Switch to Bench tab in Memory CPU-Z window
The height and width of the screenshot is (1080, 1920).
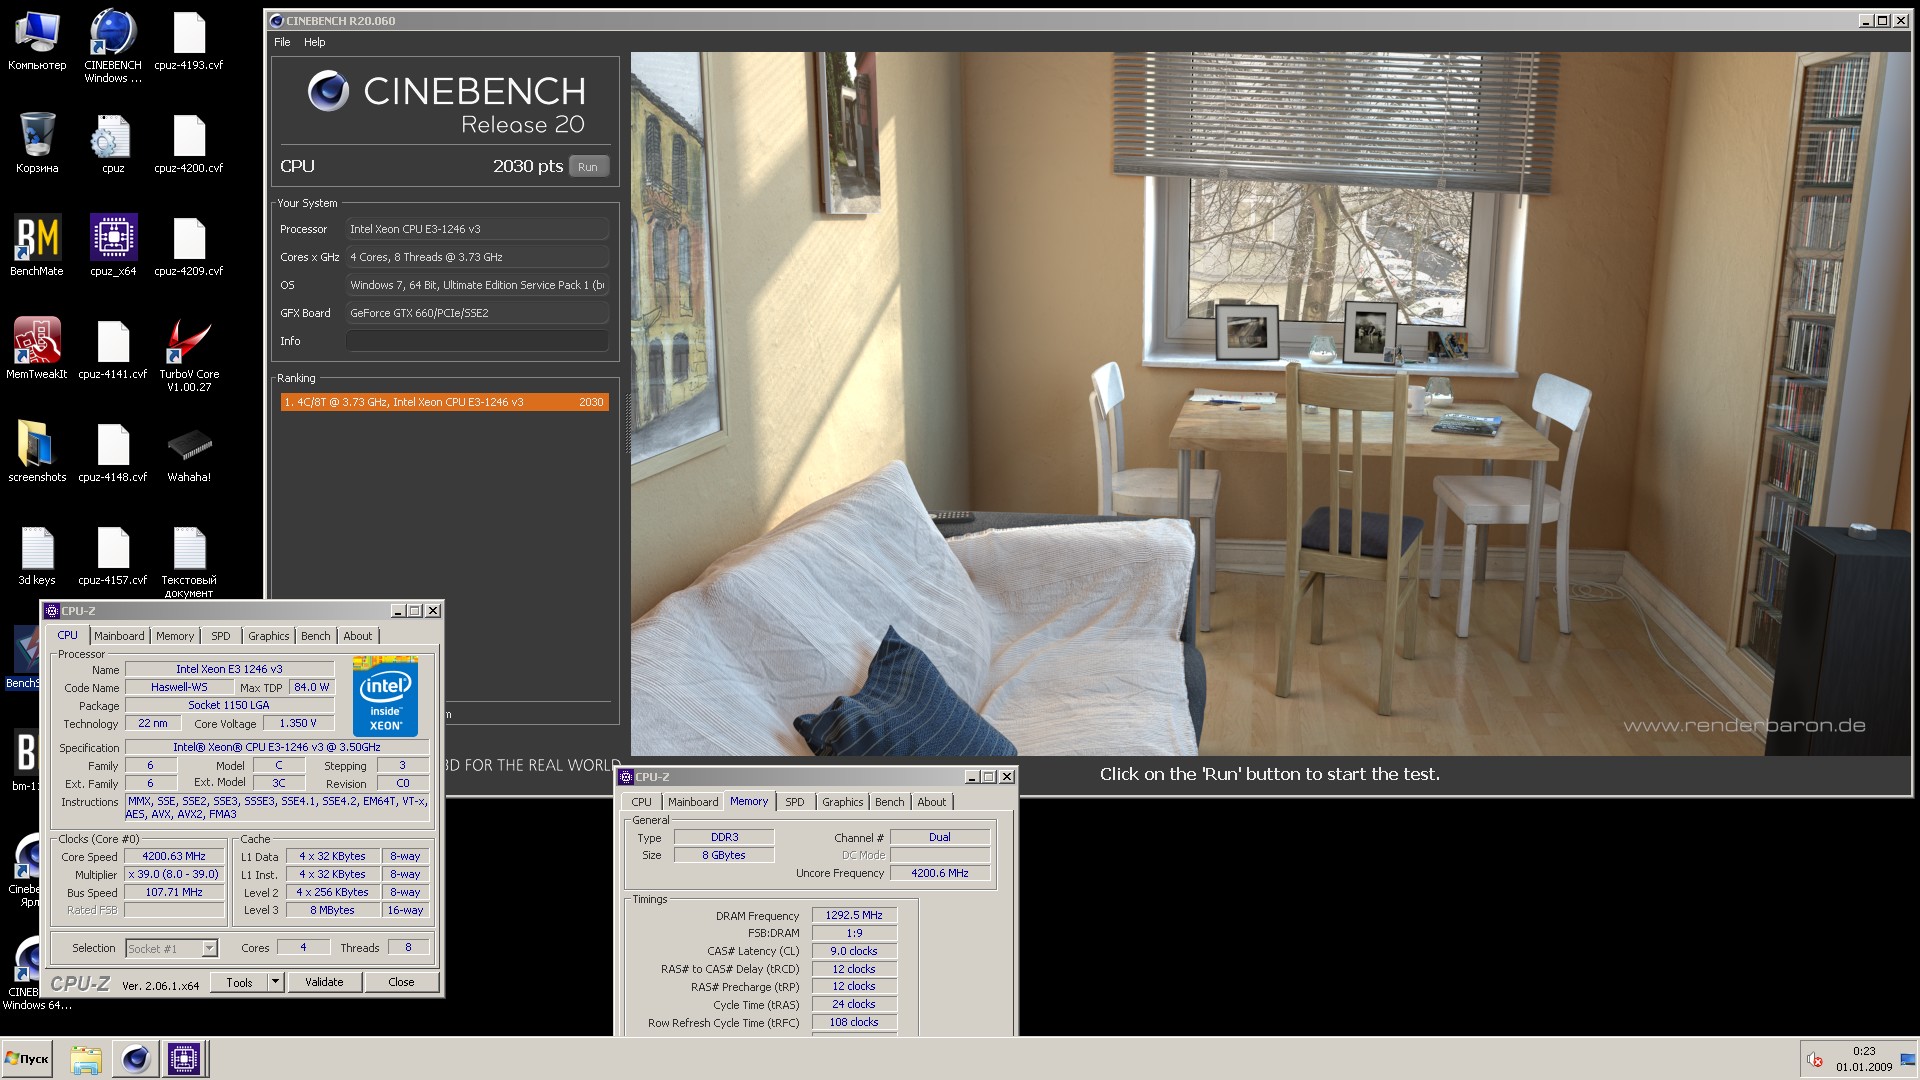[889, 802]
